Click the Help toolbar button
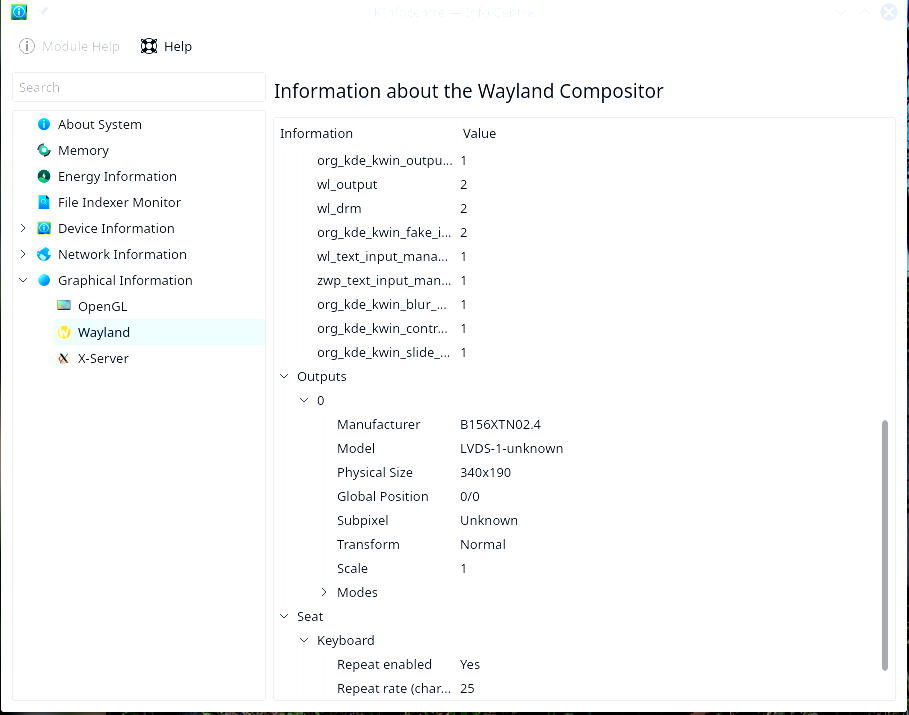This screenshot has height=715, width=909. coord(166,47)
